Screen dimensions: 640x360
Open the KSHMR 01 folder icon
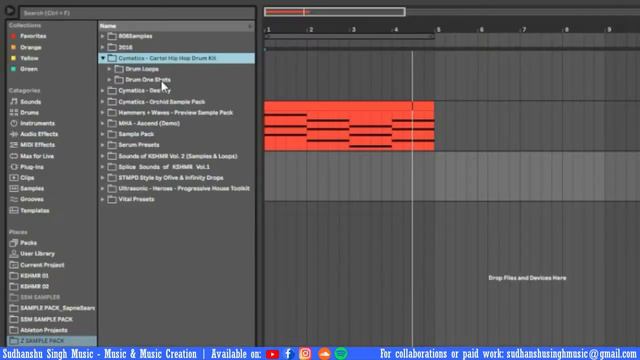coord(14,276)
